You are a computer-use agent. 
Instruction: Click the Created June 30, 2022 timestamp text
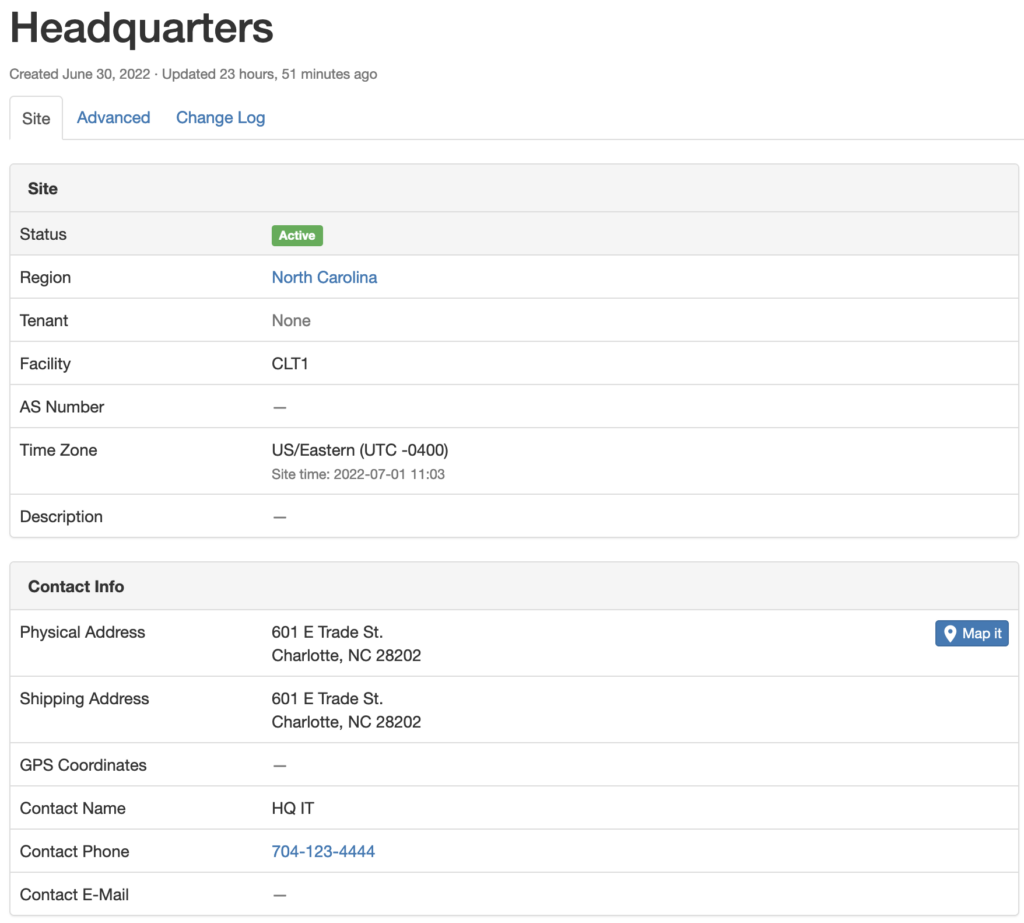(x=80, y=74)
